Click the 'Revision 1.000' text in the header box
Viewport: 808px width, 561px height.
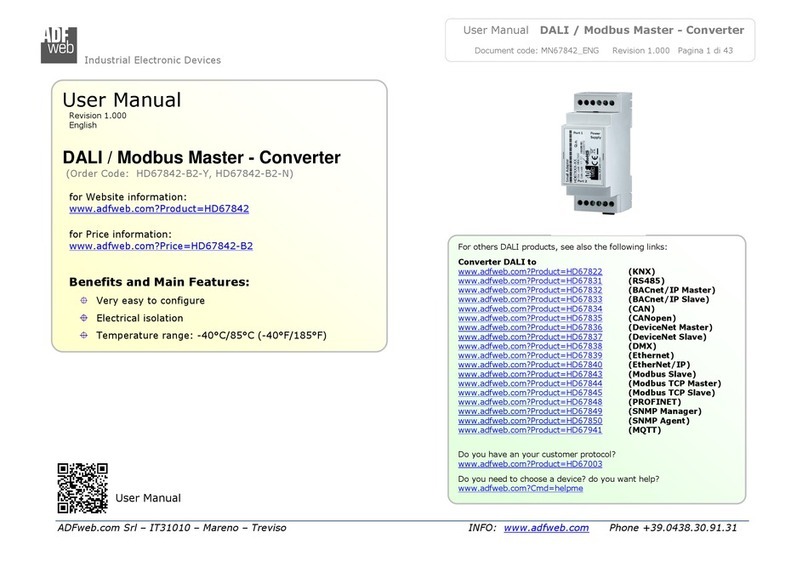click(x=641, y=50)
